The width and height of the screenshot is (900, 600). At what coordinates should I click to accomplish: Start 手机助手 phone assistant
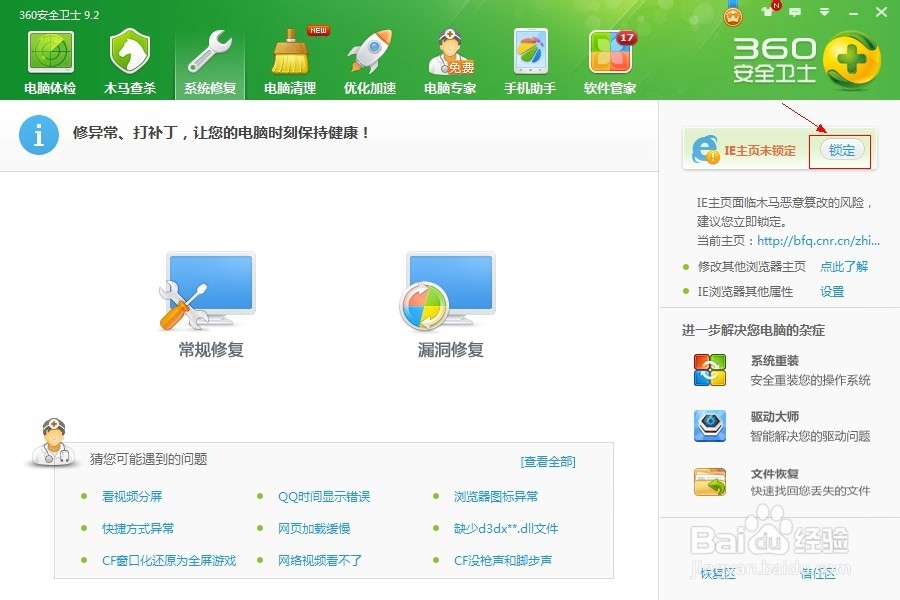point(529,60)
